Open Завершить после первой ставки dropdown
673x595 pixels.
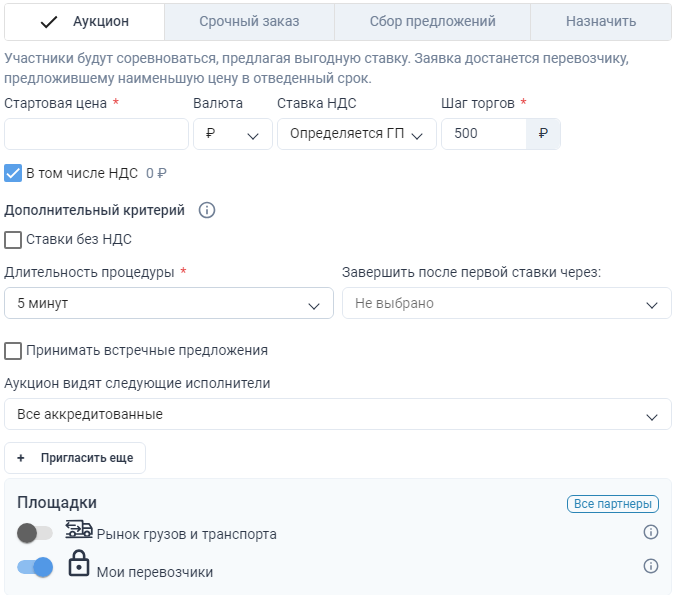coord(506,303)
